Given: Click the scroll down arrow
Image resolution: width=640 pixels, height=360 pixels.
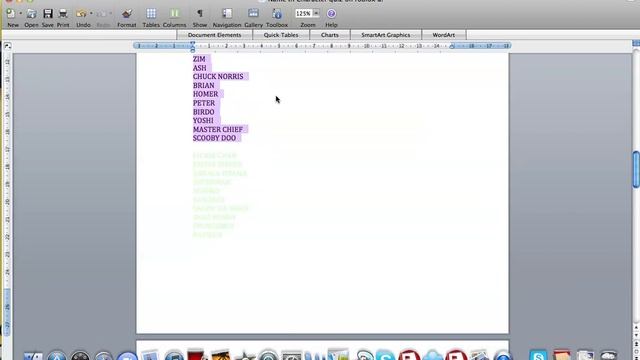Looking at the screenshot, I should (x=636, y=336).
